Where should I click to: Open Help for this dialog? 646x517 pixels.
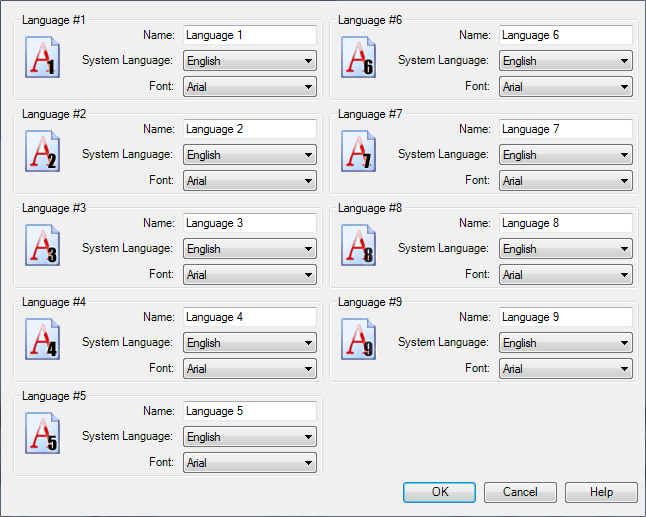[601, 492]
